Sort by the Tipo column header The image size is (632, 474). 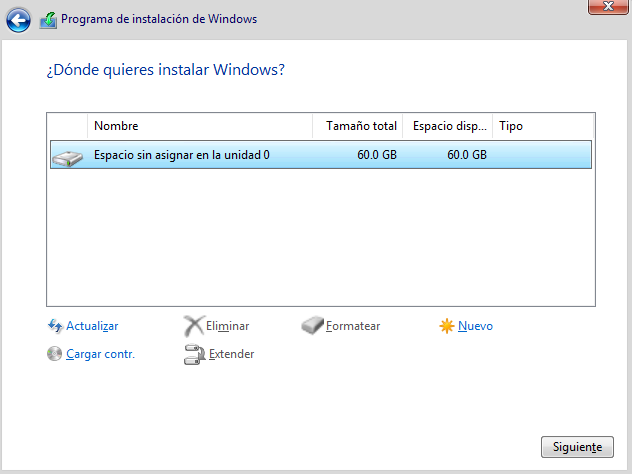(x=543, y=126)
